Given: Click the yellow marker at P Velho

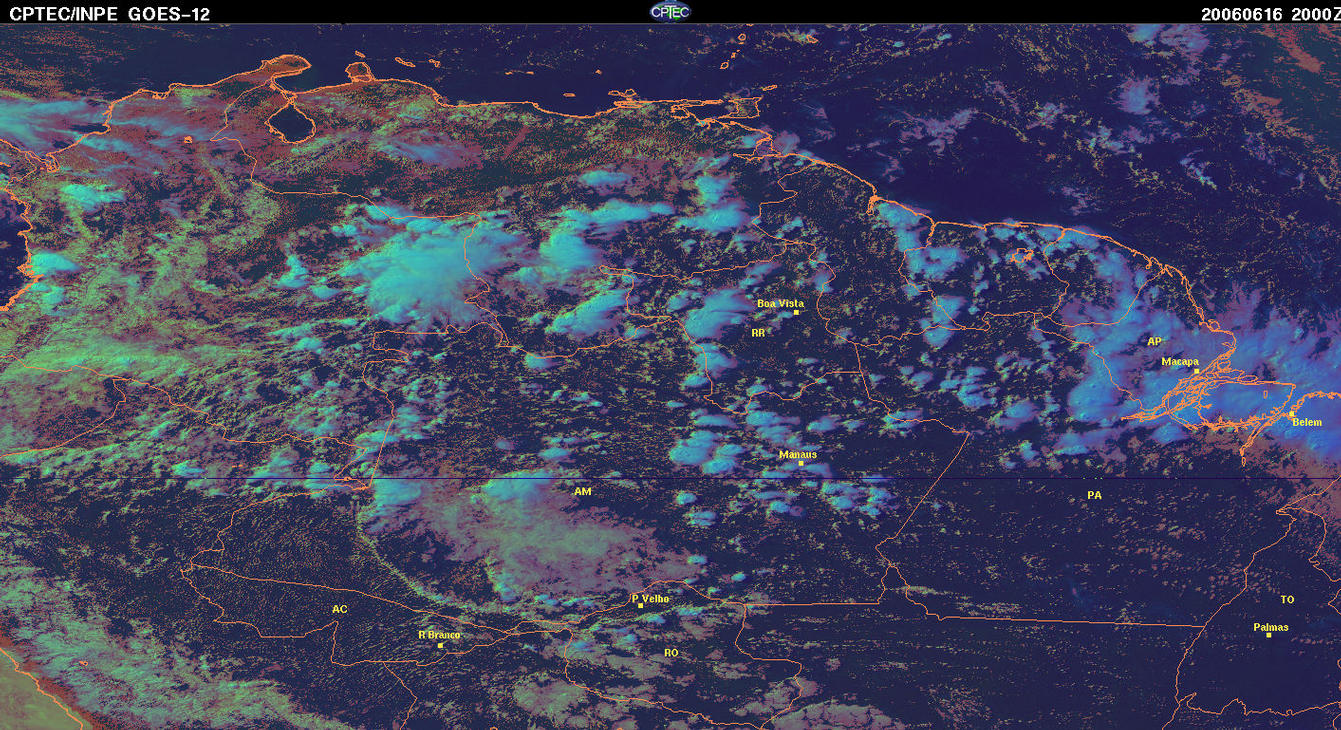Looking at the screenshot, I should point(640,606).
